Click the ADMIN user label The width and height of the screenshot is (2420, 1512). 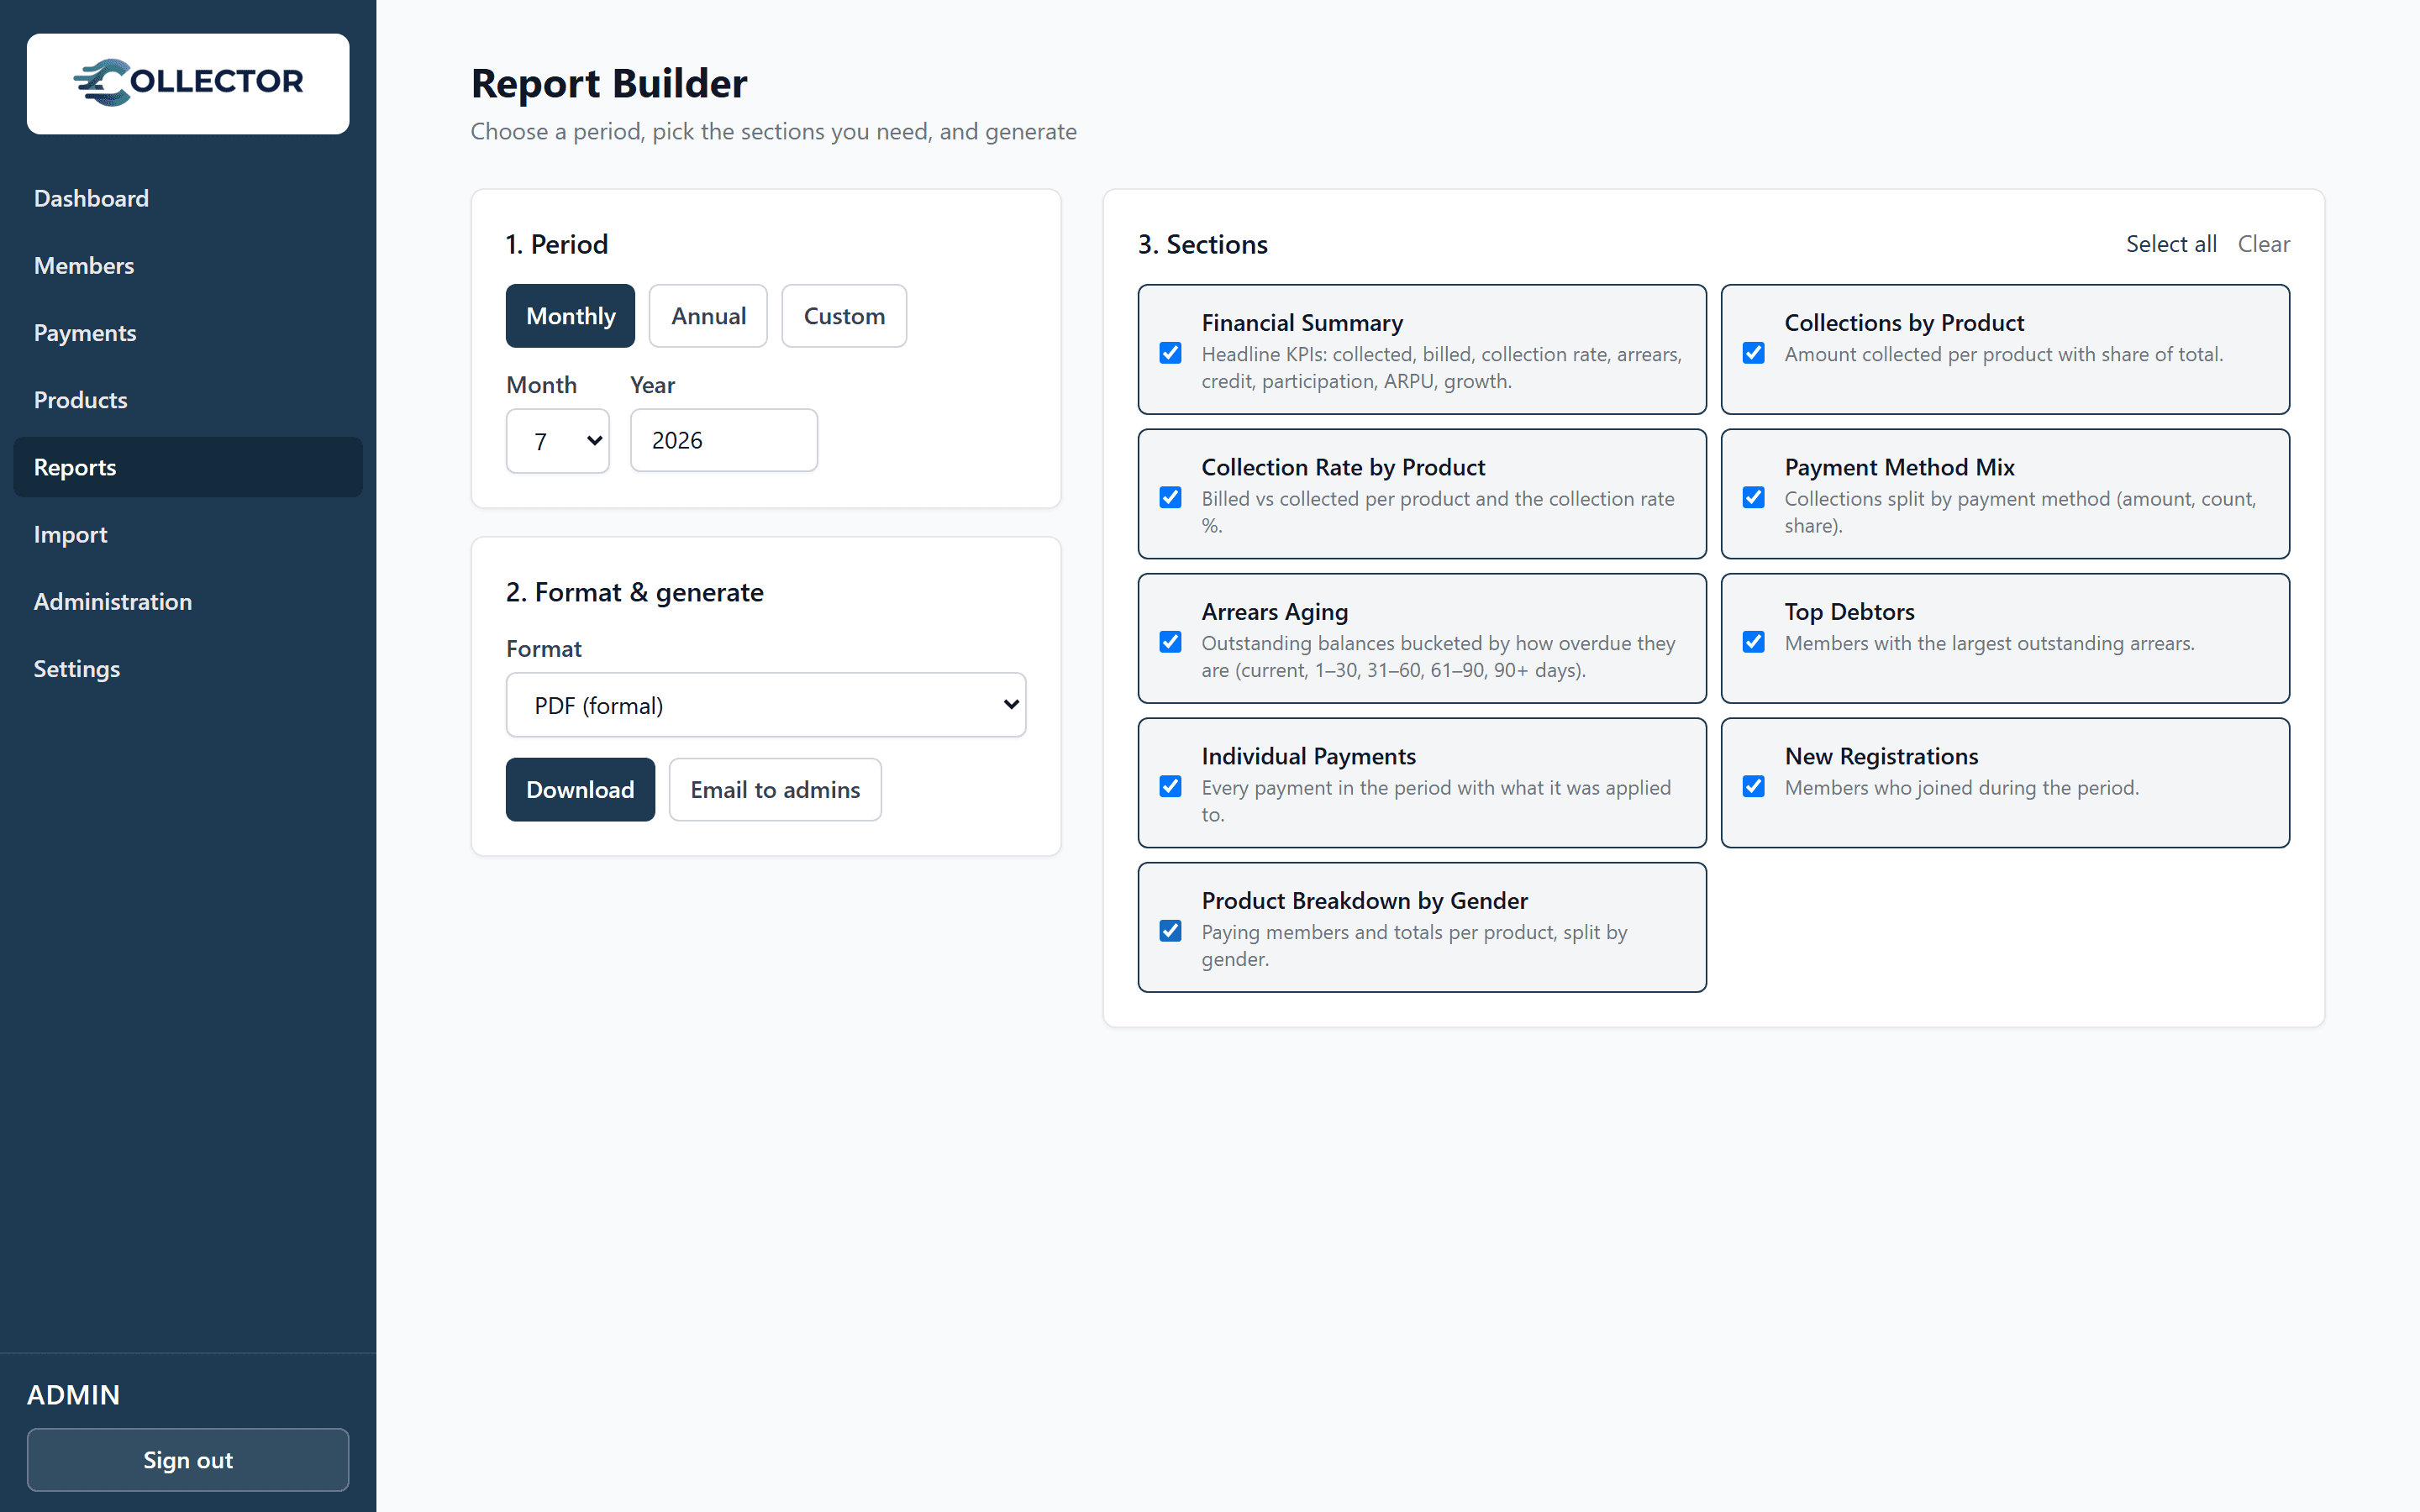(x=73, y=1394)
